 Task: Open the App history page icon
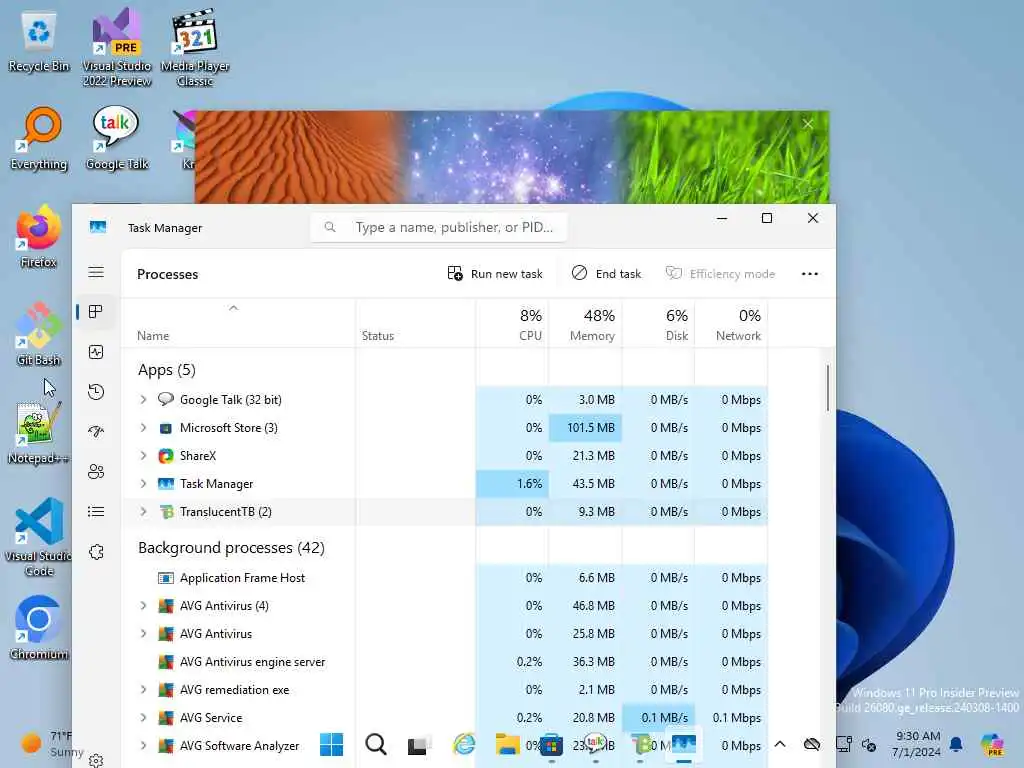tap(96, 392)
